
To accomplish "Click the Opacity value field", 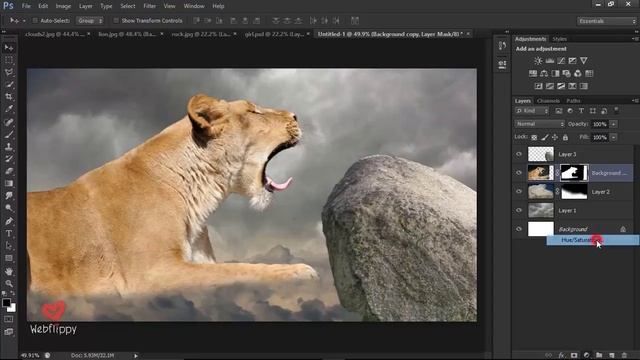I will (x=600, y=124).
